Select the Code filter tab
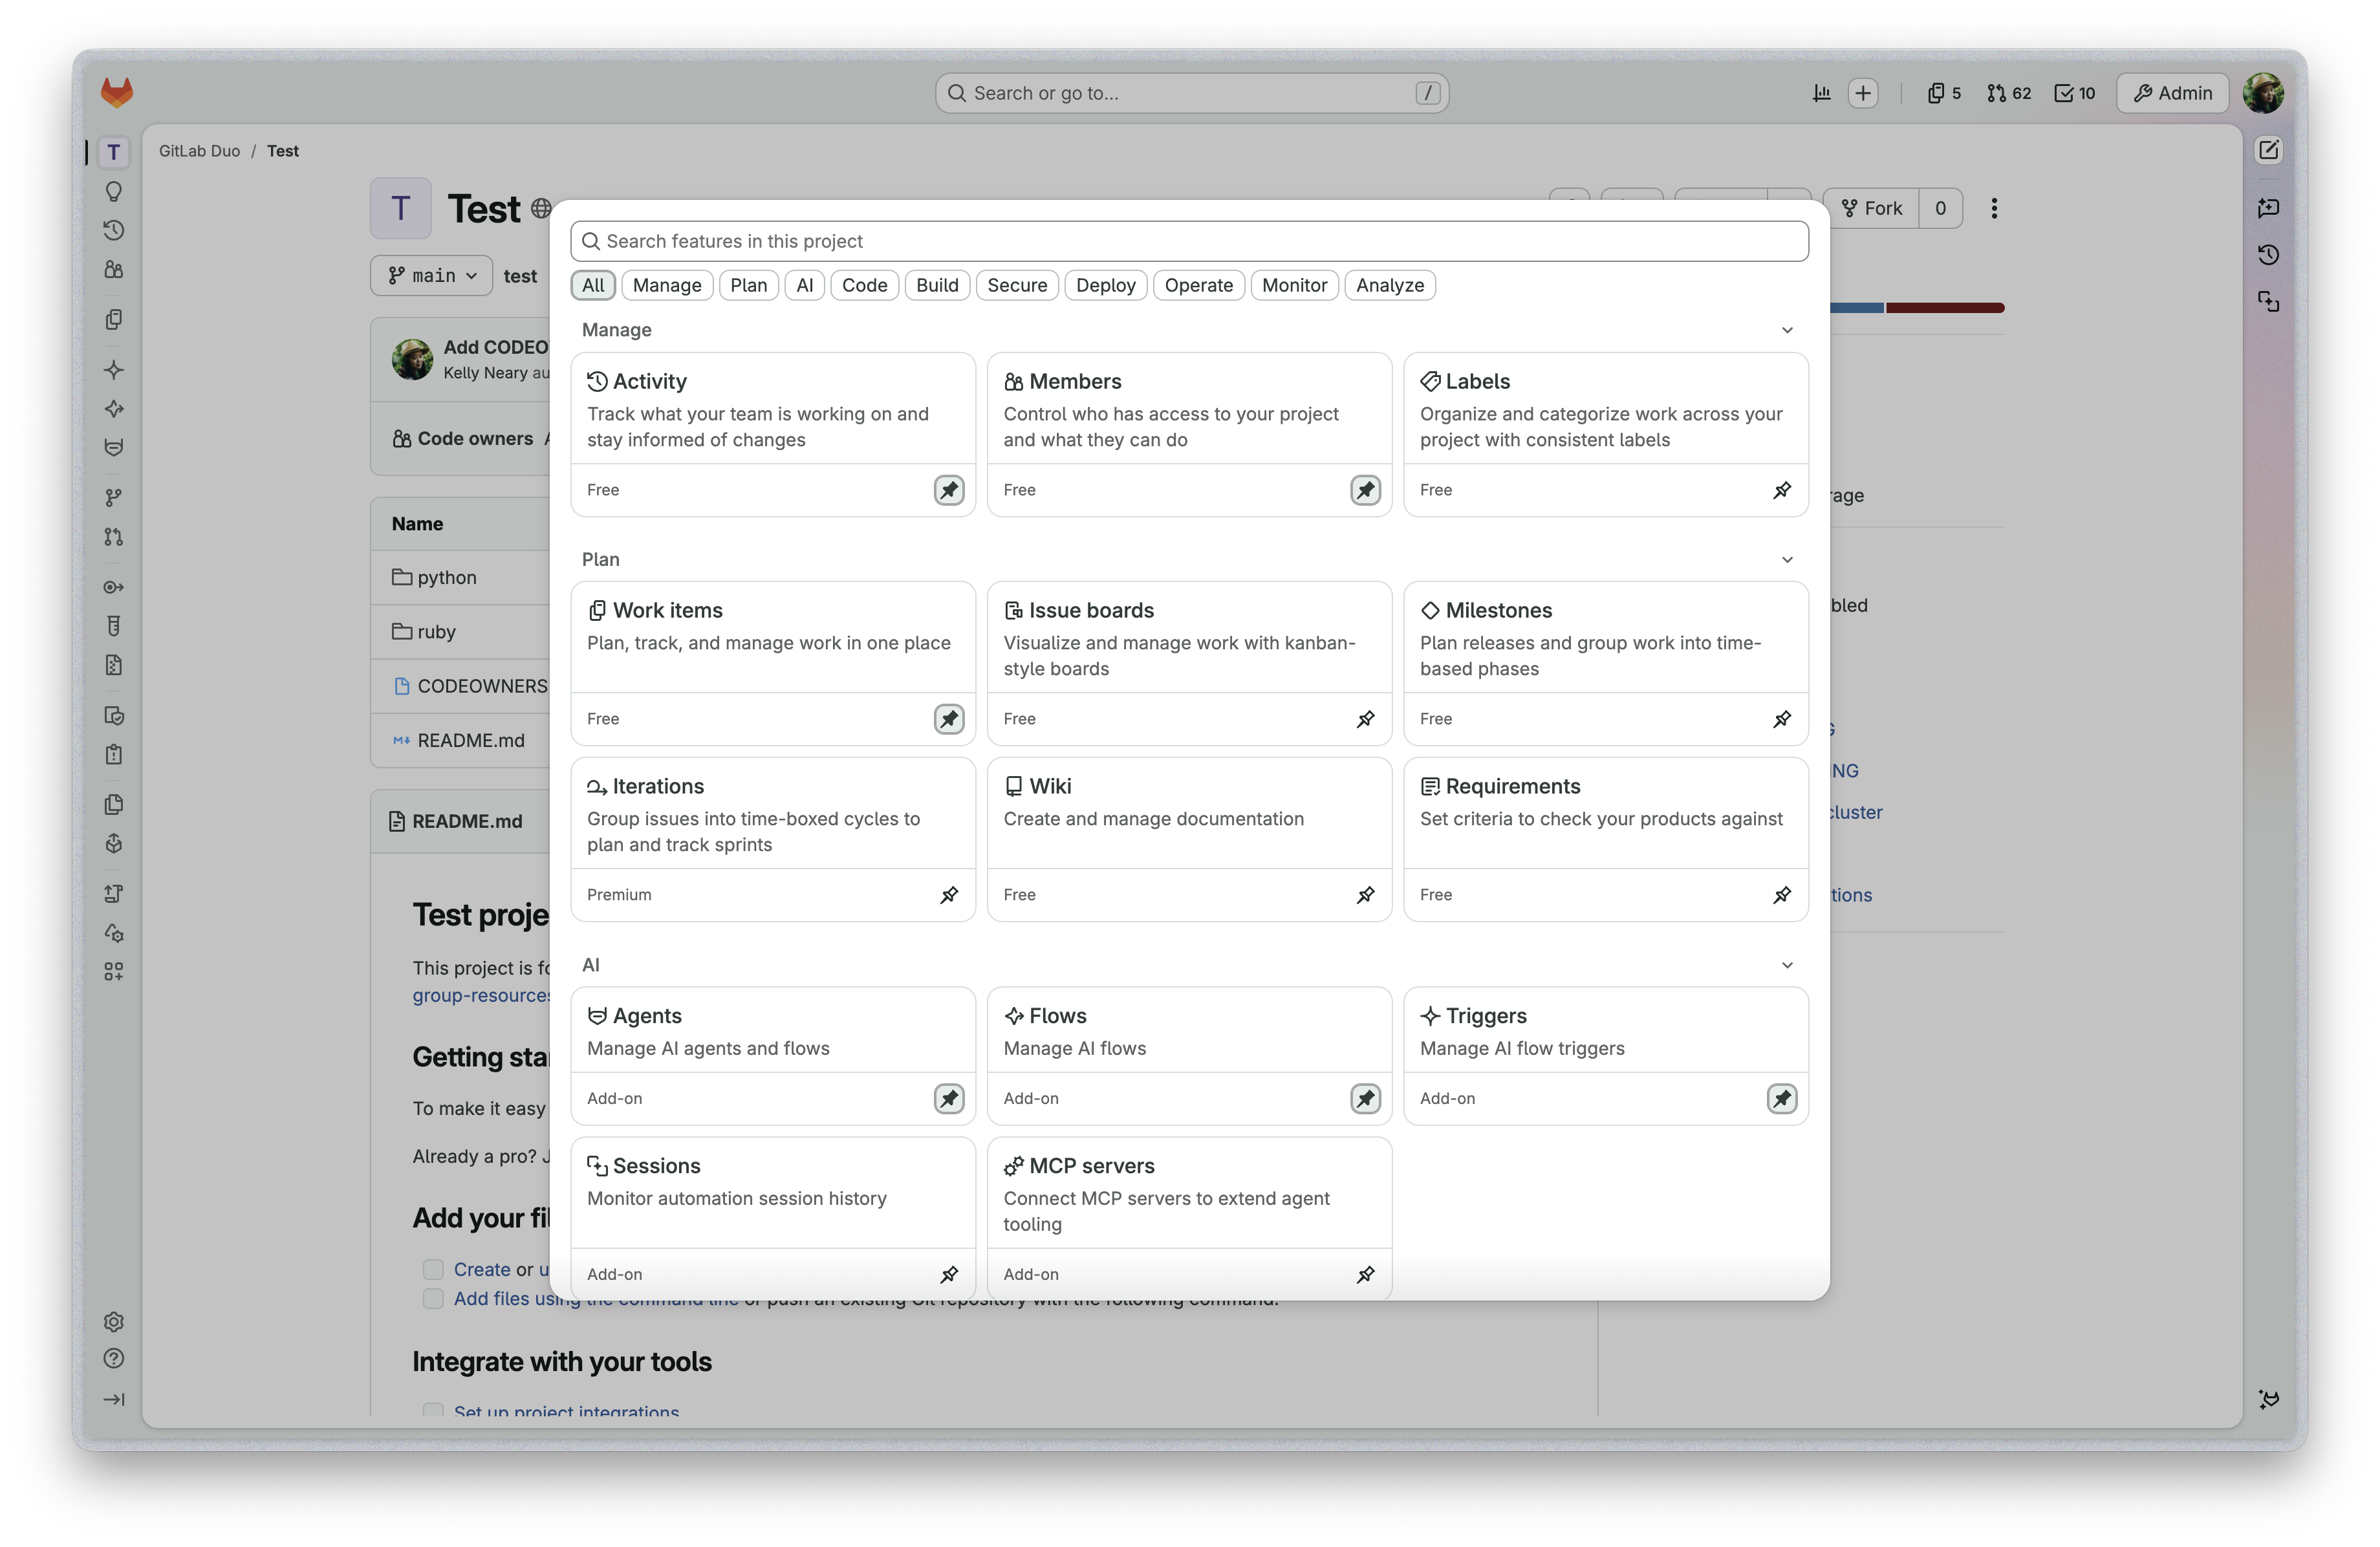The image size is (2380, 1547). click(864, 285)
